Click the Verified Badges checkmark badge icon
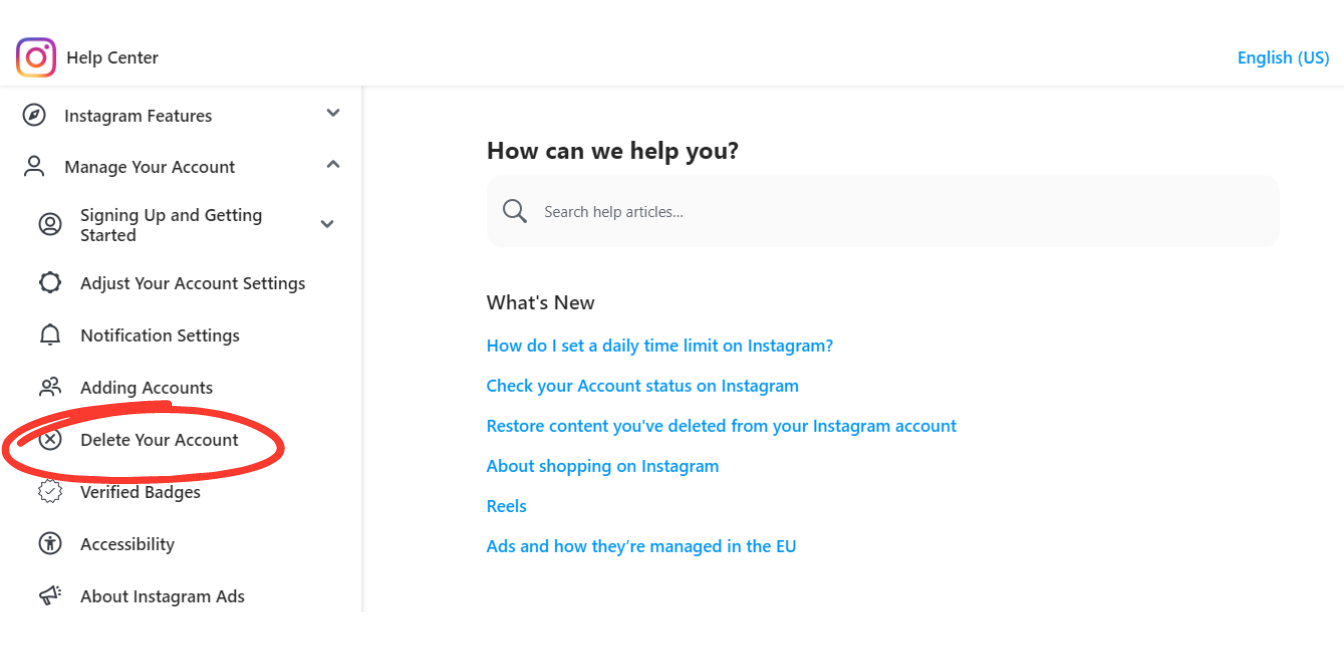The image size is (1344, 648). [50, 491]
